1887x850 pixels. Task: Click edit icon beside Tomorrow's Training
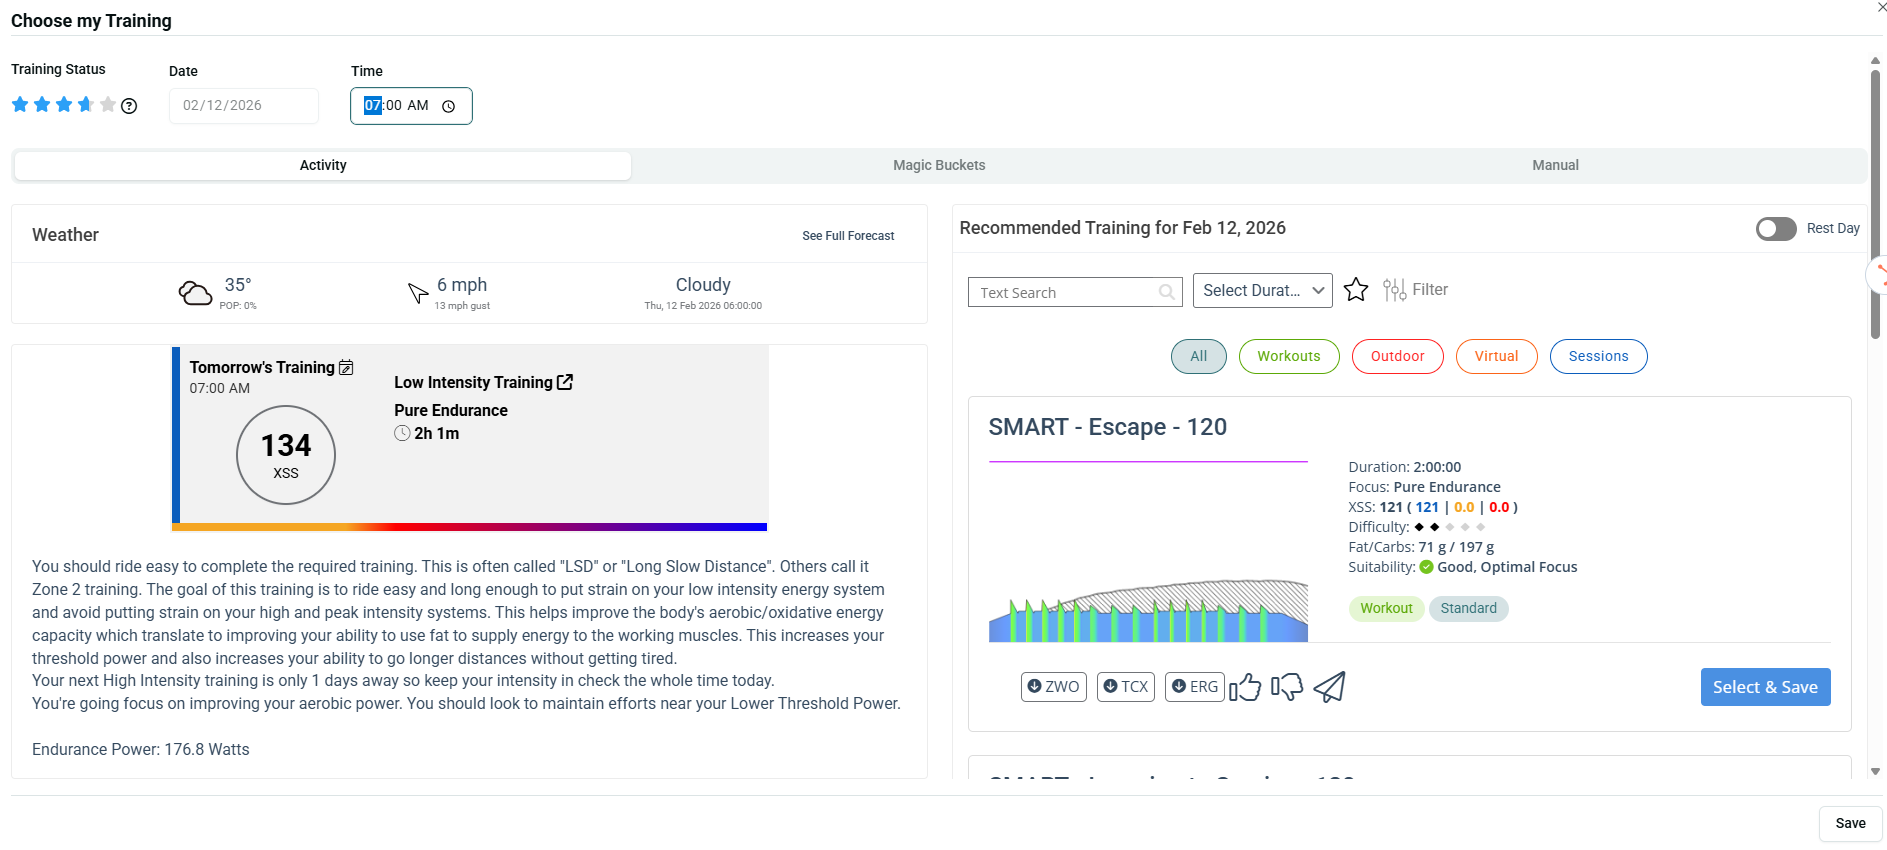(346, 368)
